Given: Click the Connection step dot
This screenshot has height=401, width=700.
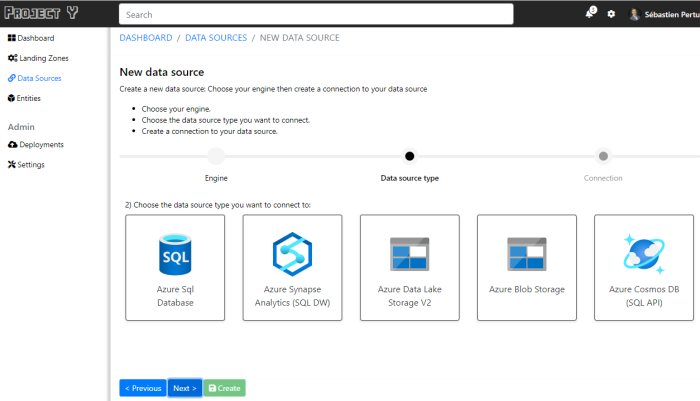Looking at the screenshot, I should click(x=603, y=156).
